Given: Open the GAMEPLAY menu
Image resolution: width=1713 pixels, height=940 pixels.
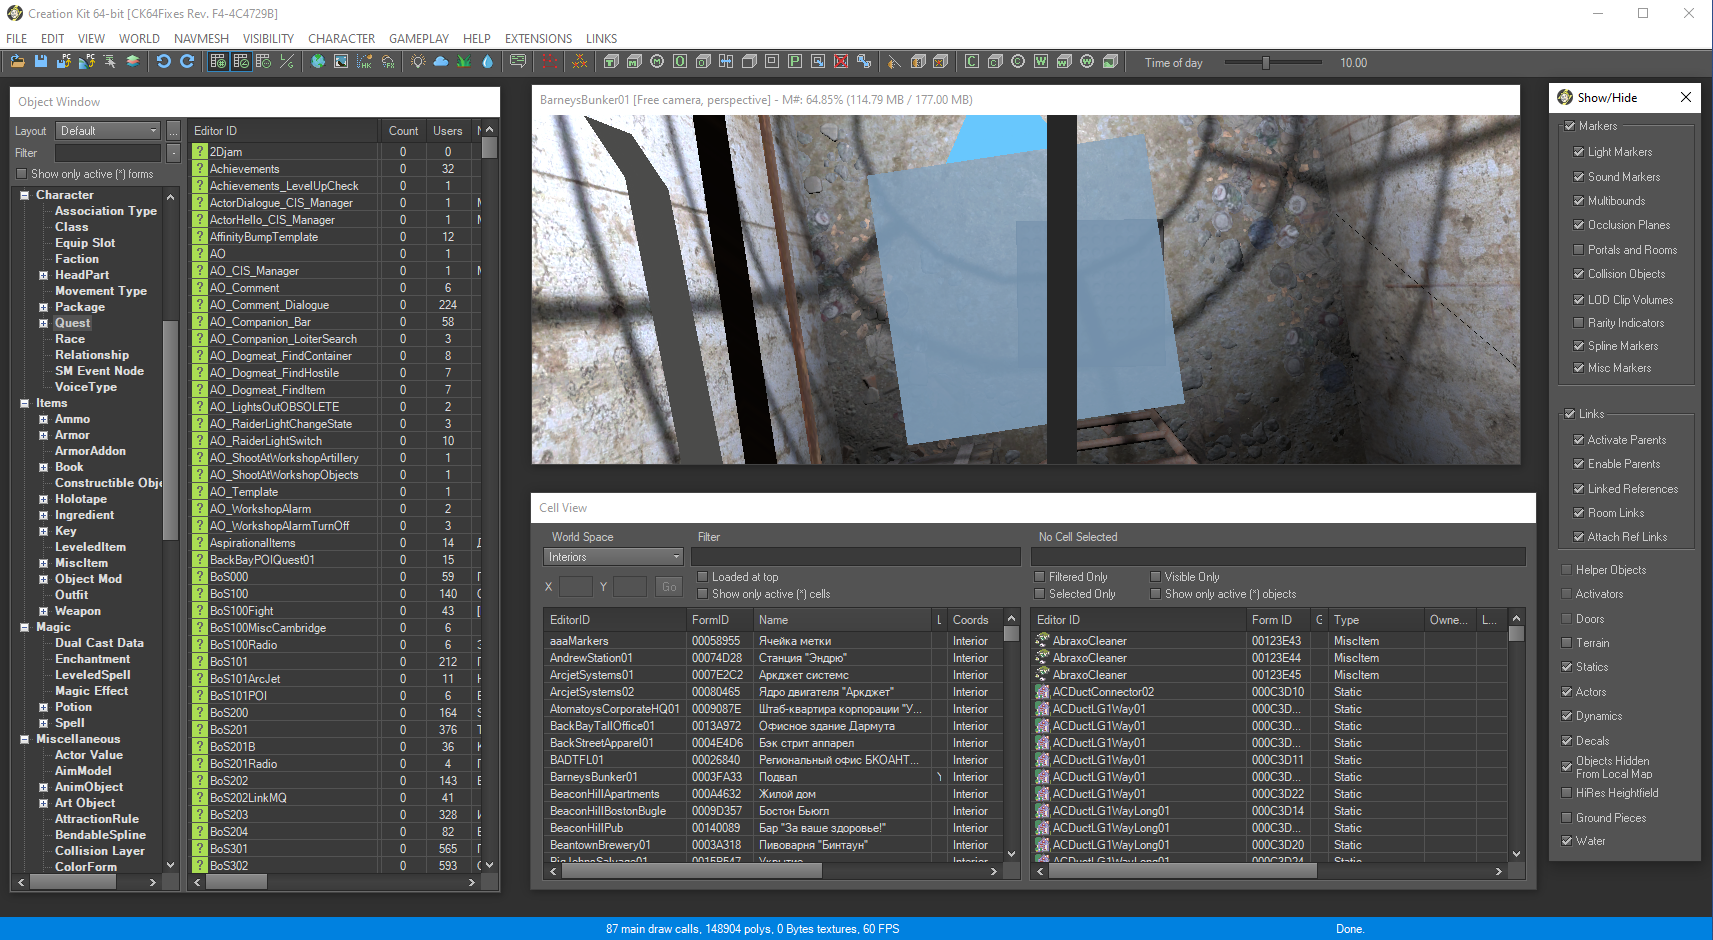Looking at the screenshot, I should click(x=418, y=39).
